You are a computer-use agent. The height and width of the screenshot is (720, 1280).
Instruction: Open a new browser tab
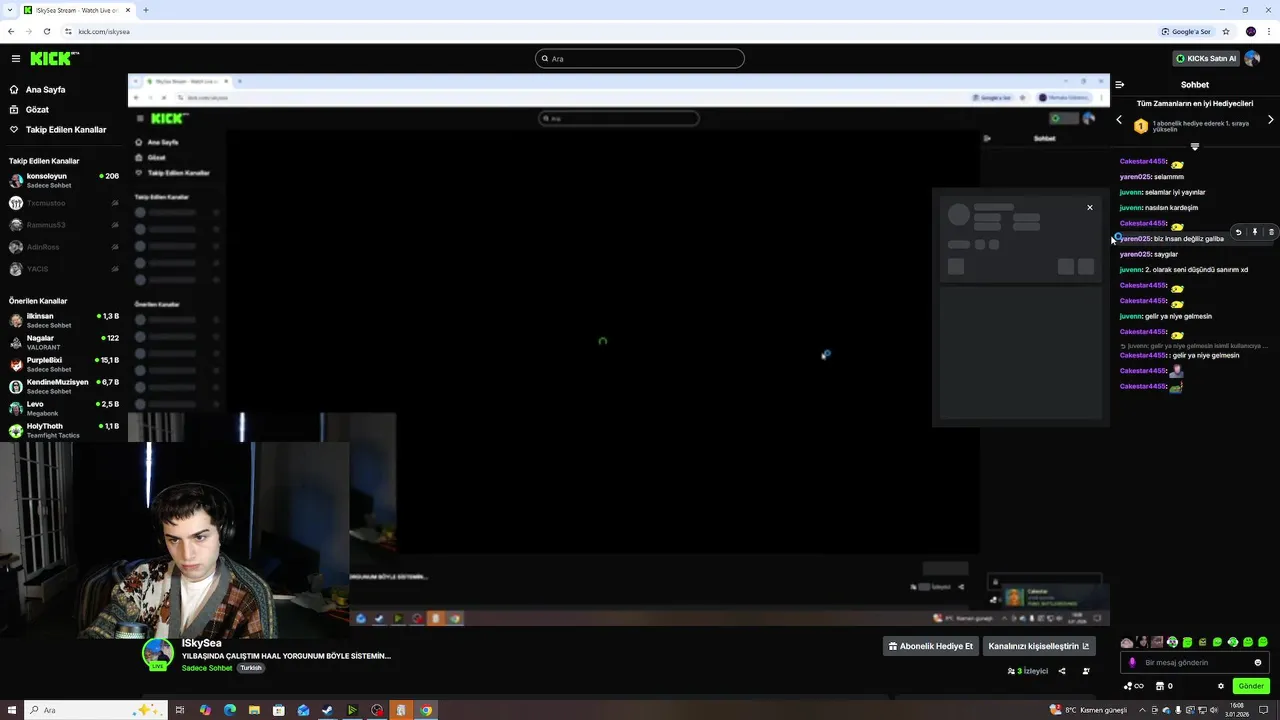[x=146, y=10]
